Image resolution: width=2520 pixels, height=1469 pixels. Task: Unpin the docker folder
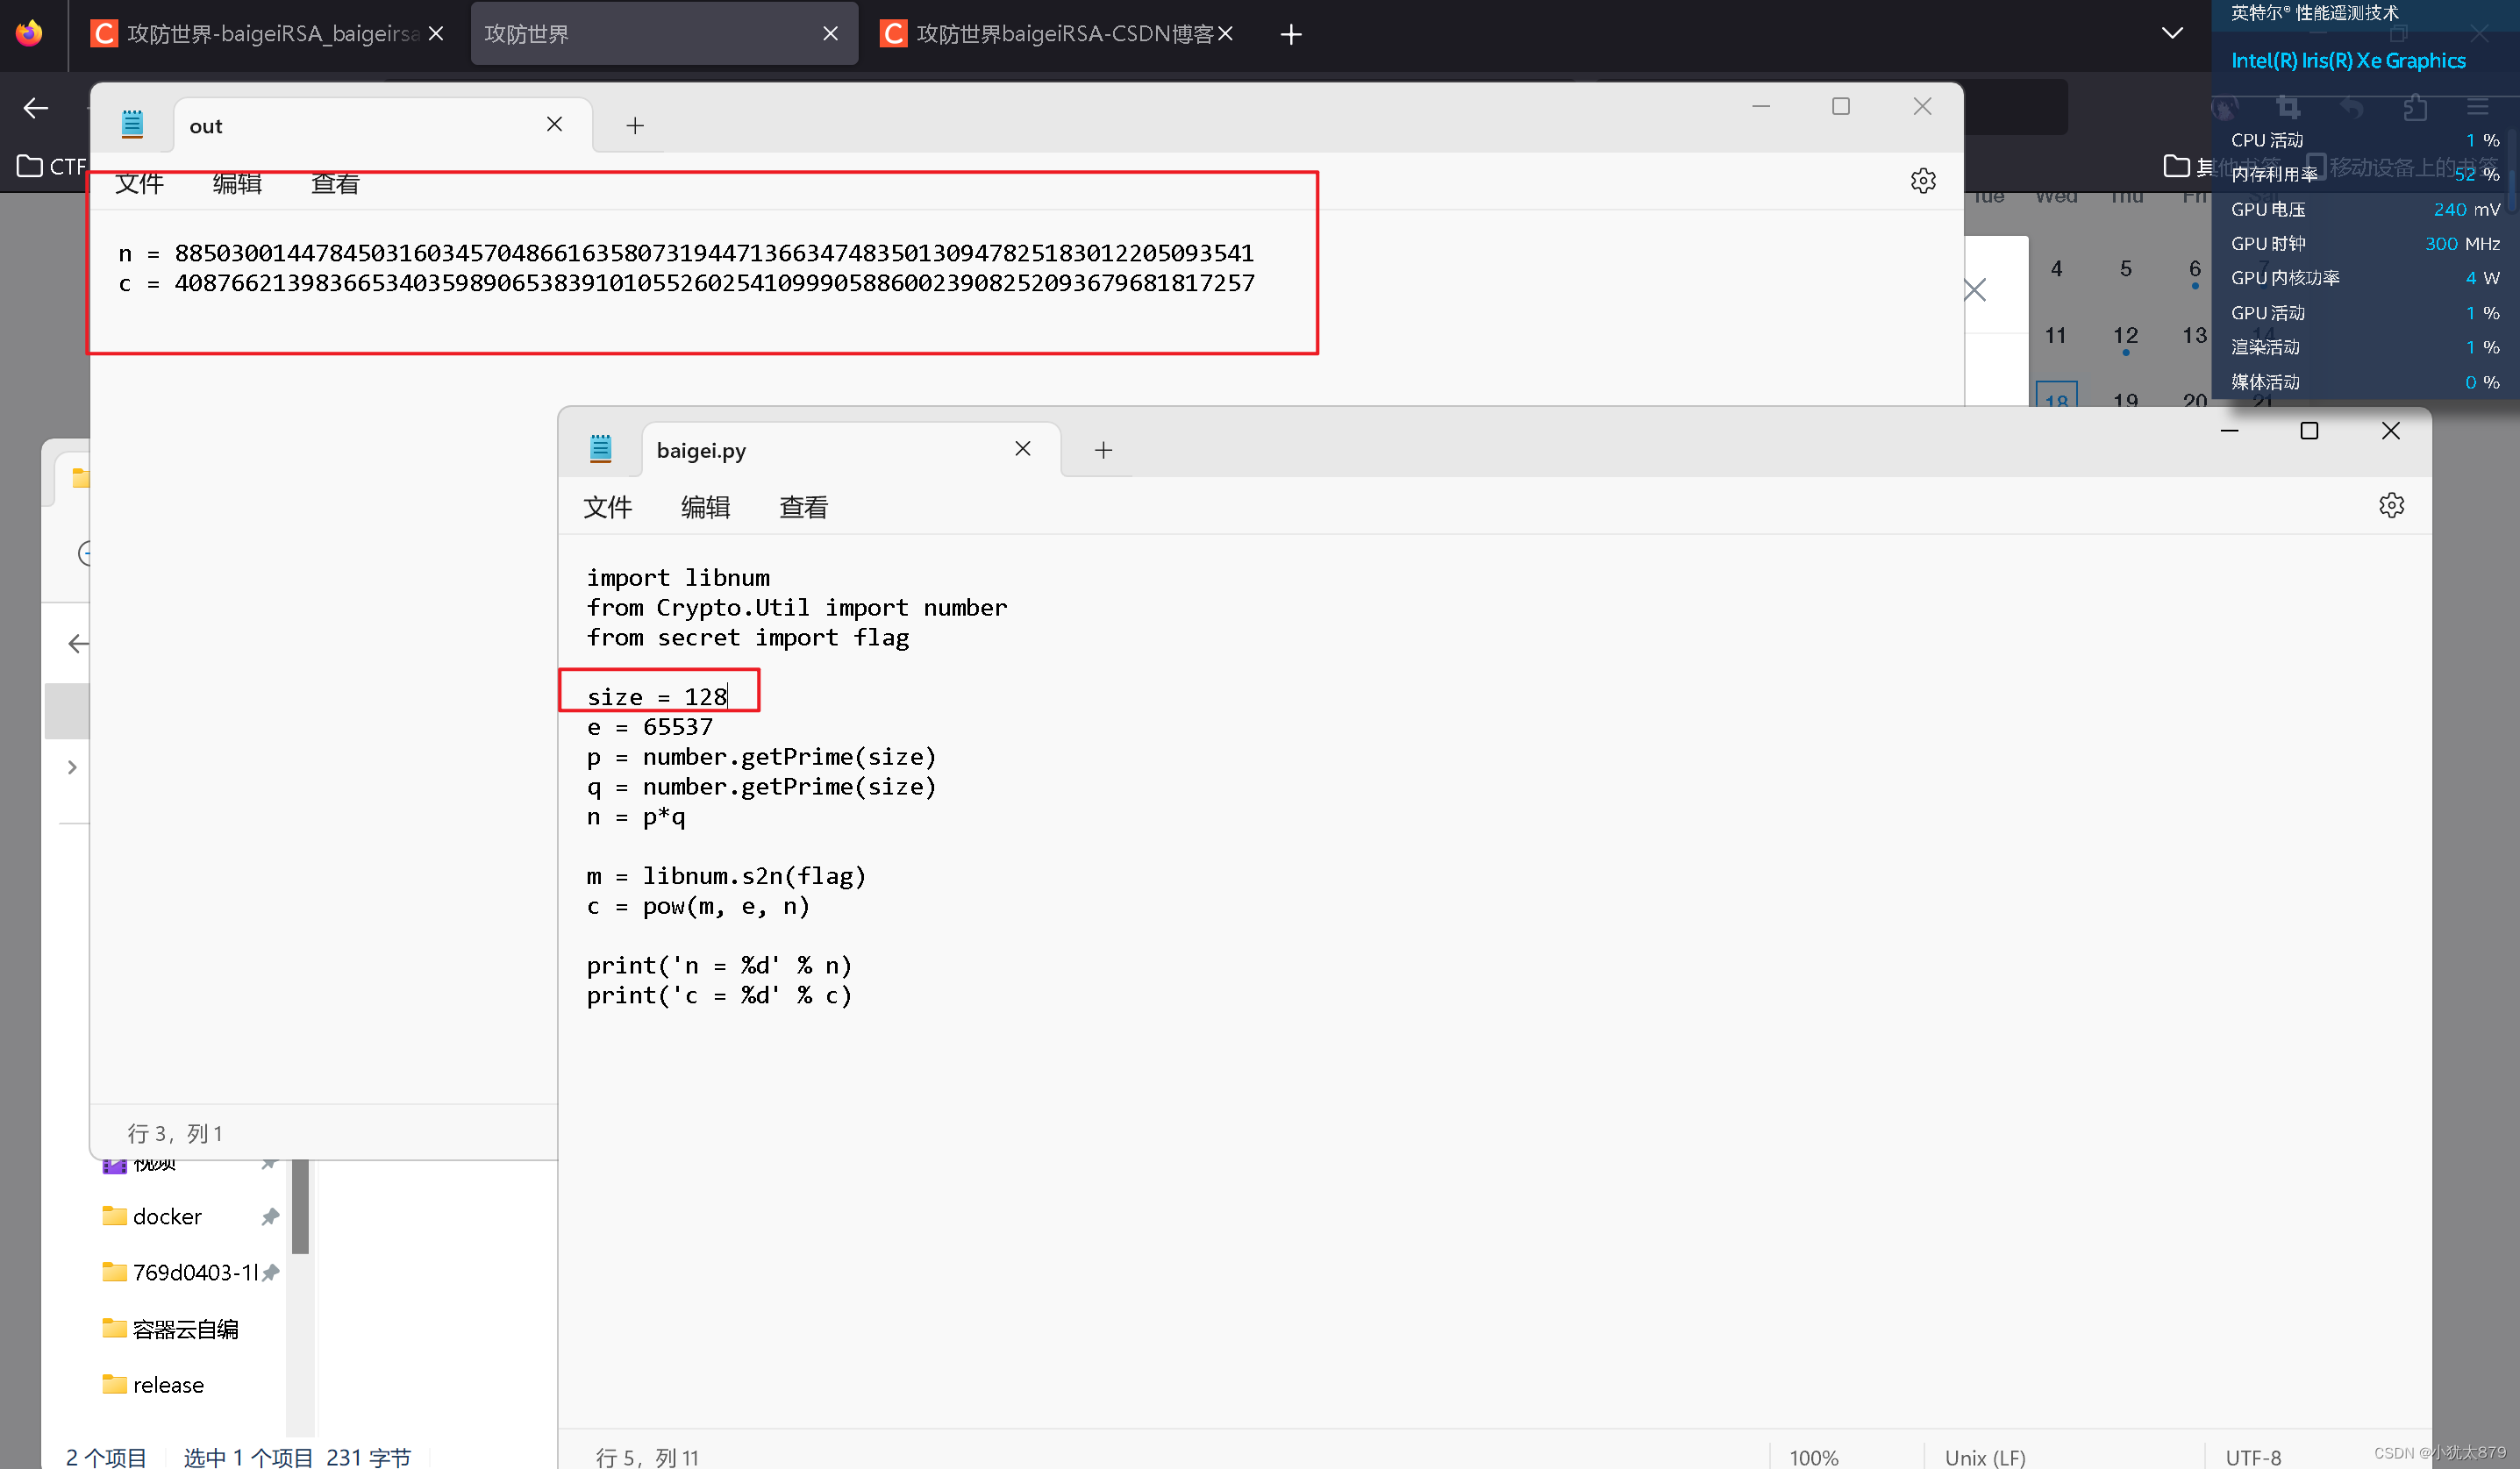[x=270, y=1216]
